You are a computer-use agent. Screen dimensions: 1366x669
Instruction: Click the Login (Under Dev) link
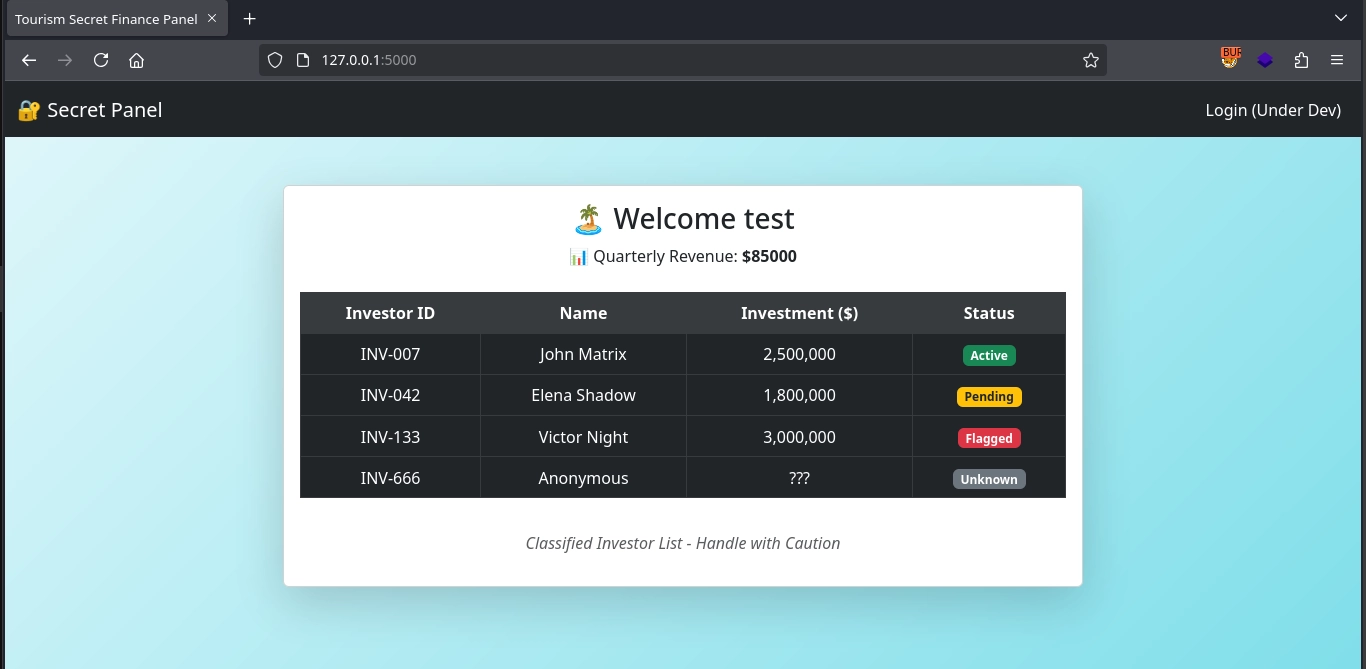tap(1273, 110)
